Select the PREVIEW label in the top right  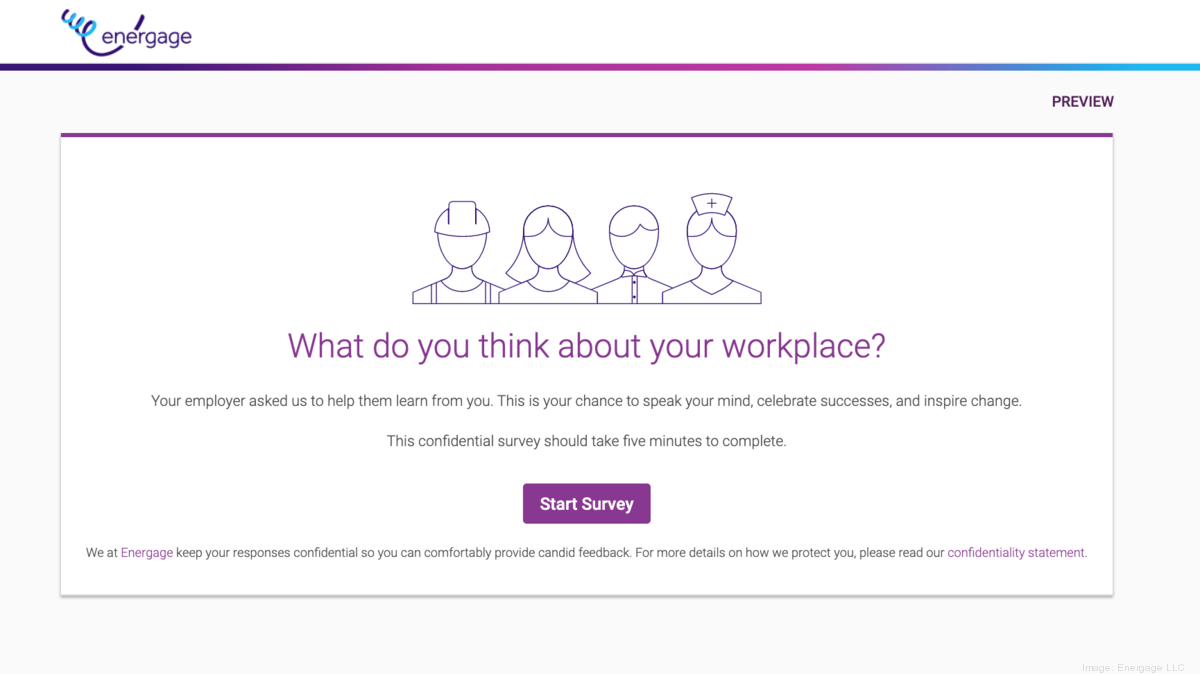coord(1082,101)
